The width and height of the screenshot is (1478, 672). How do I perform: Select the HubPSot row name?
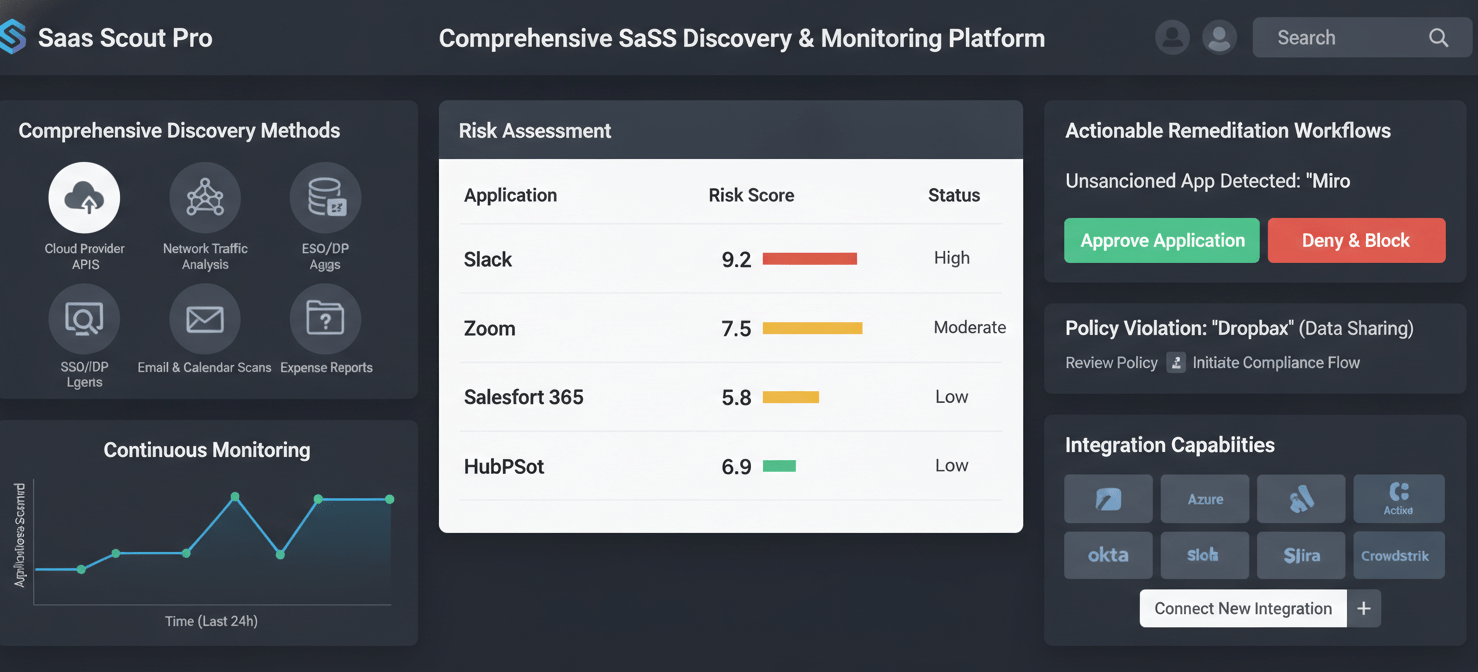coord(504,466)
